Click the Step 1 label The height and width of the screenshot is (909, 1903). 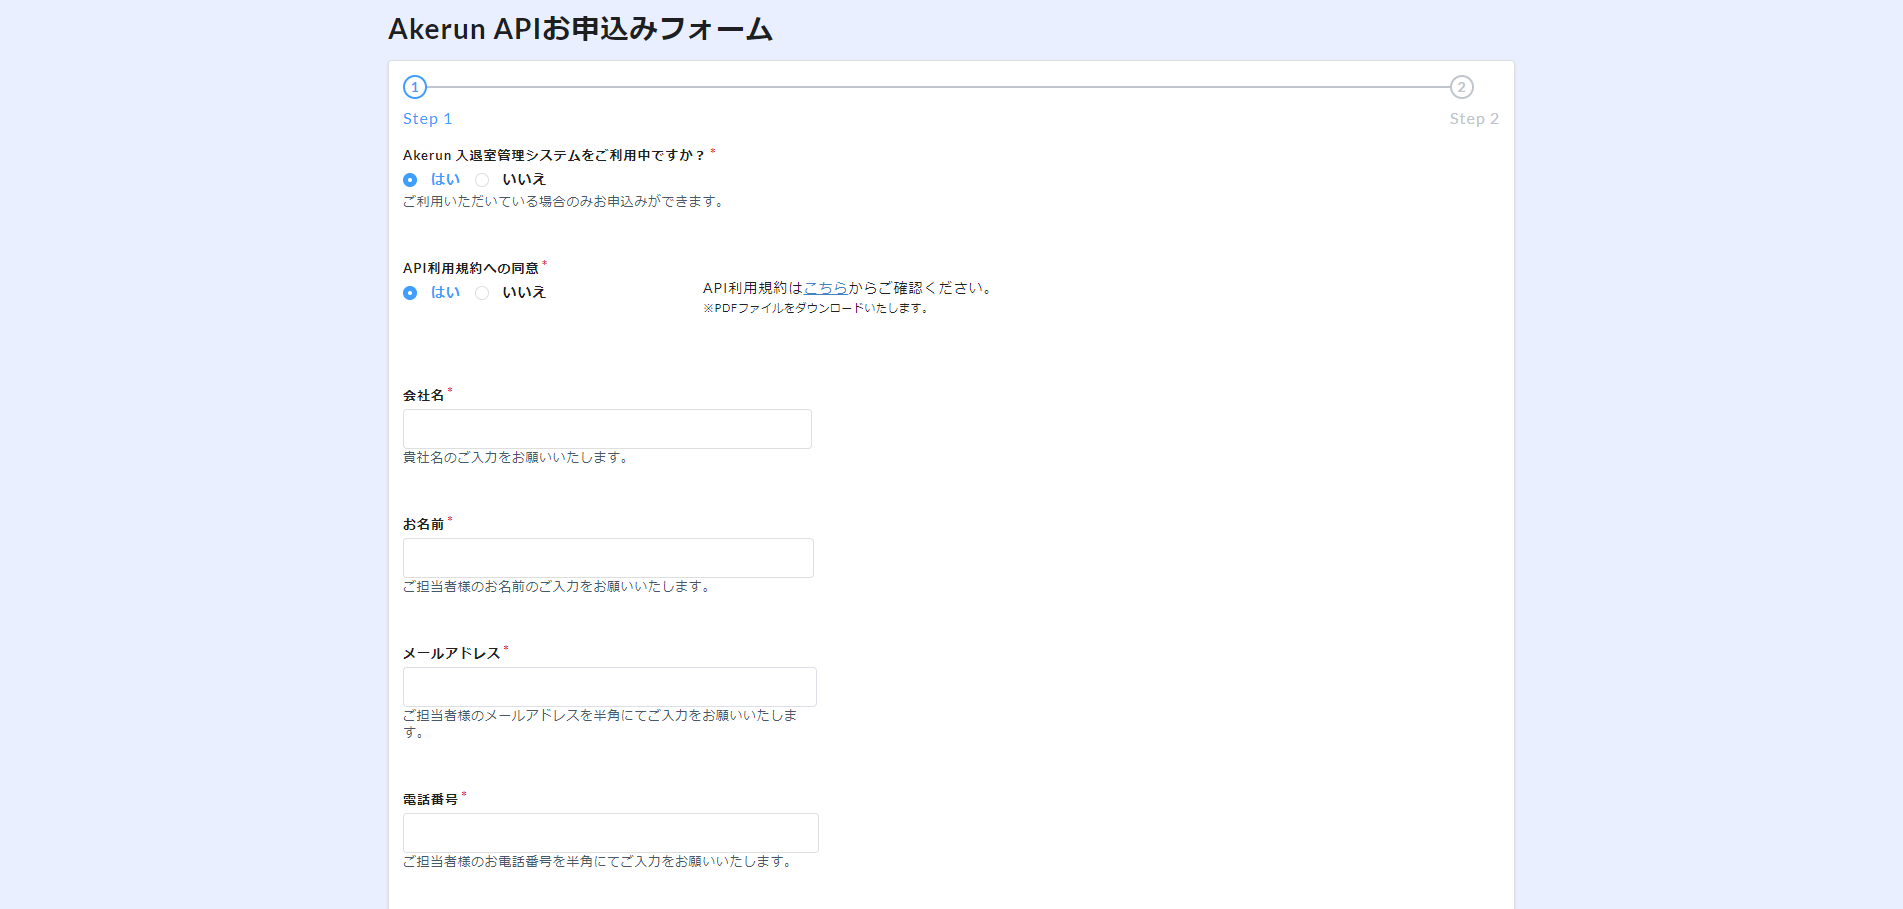click(427, 119)
